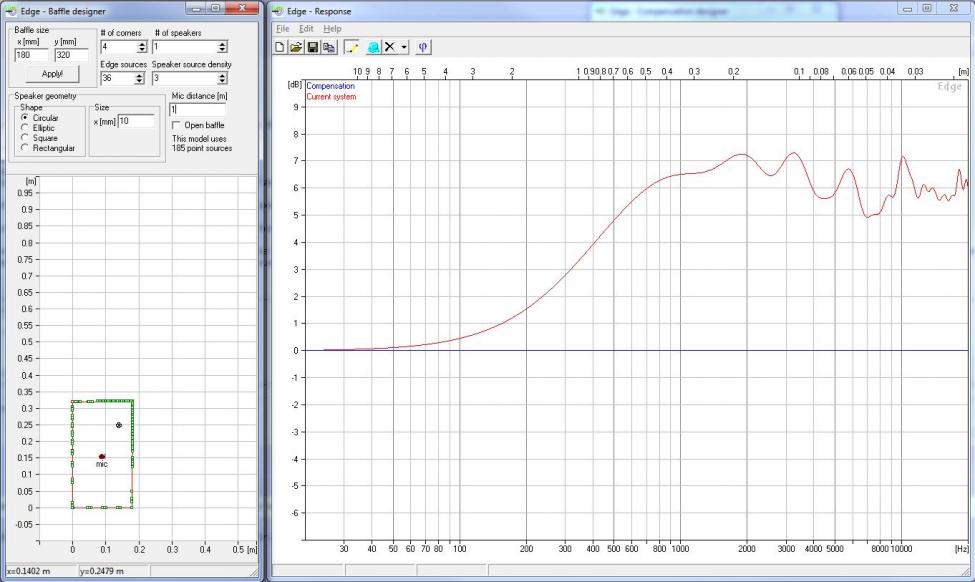Image resolution: width=975 pixels, height=582 pixels.
Task: Open the Help menu
Action: [331, 29]
